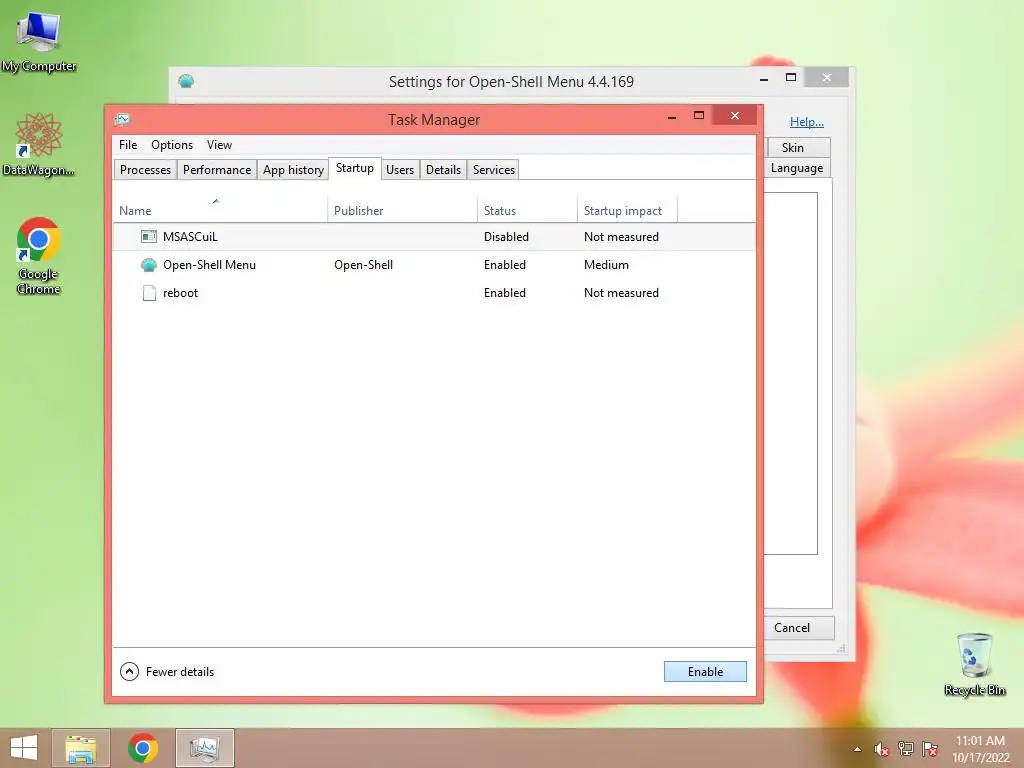Screen dimensions: 1024x768
Task: Click Fewer details label
Action: pyautogui.click(x=180, y=671)
